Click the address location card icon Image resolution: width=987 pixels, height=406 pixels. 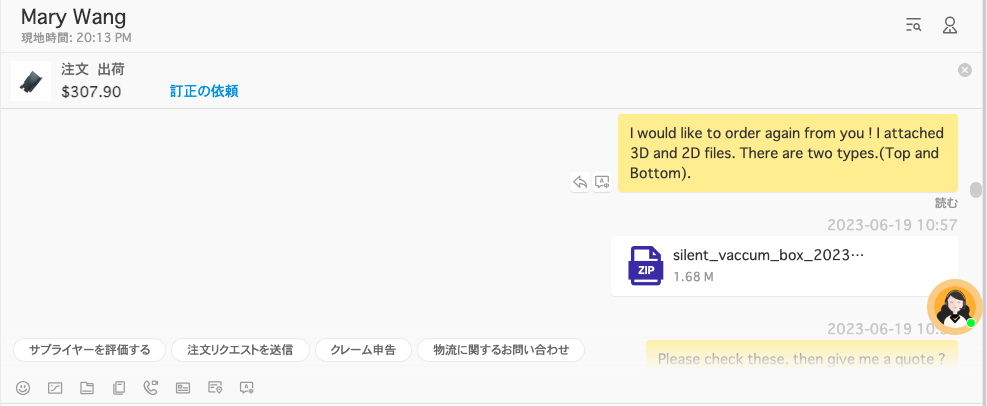tap(215, 388)
